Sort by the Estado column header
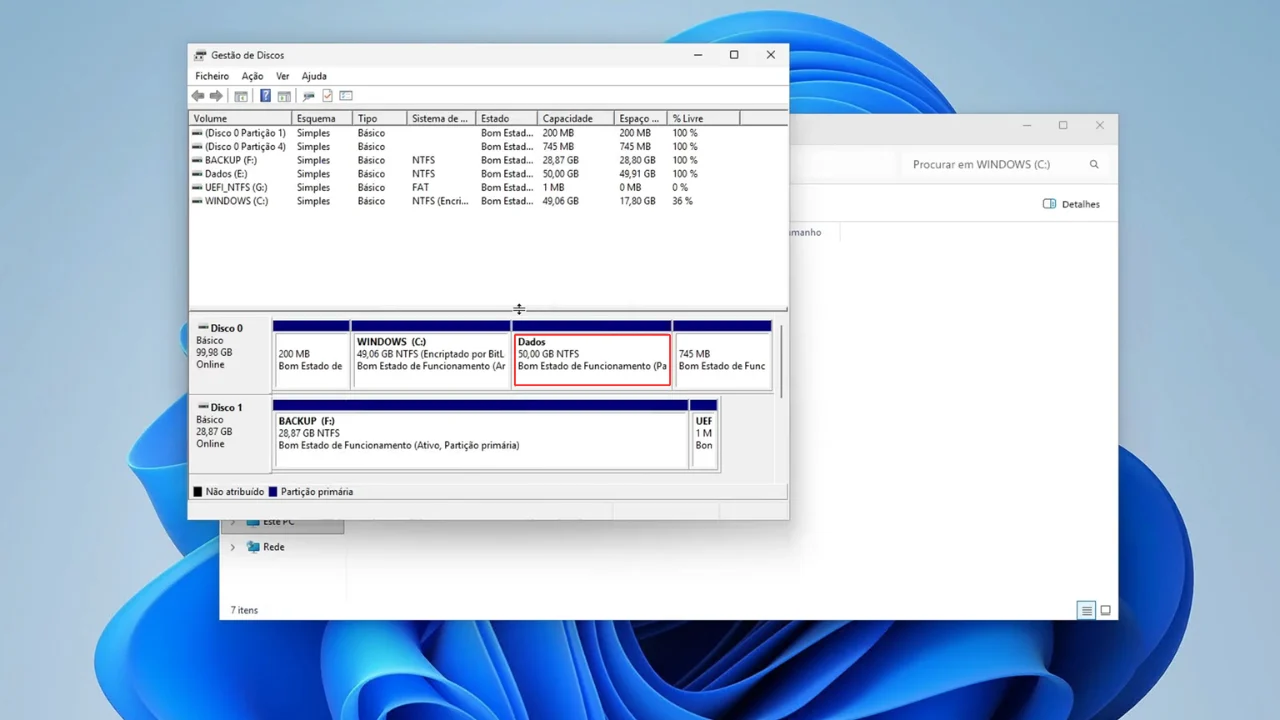This screenshot has height=720, width=1280. click(506, 118)
